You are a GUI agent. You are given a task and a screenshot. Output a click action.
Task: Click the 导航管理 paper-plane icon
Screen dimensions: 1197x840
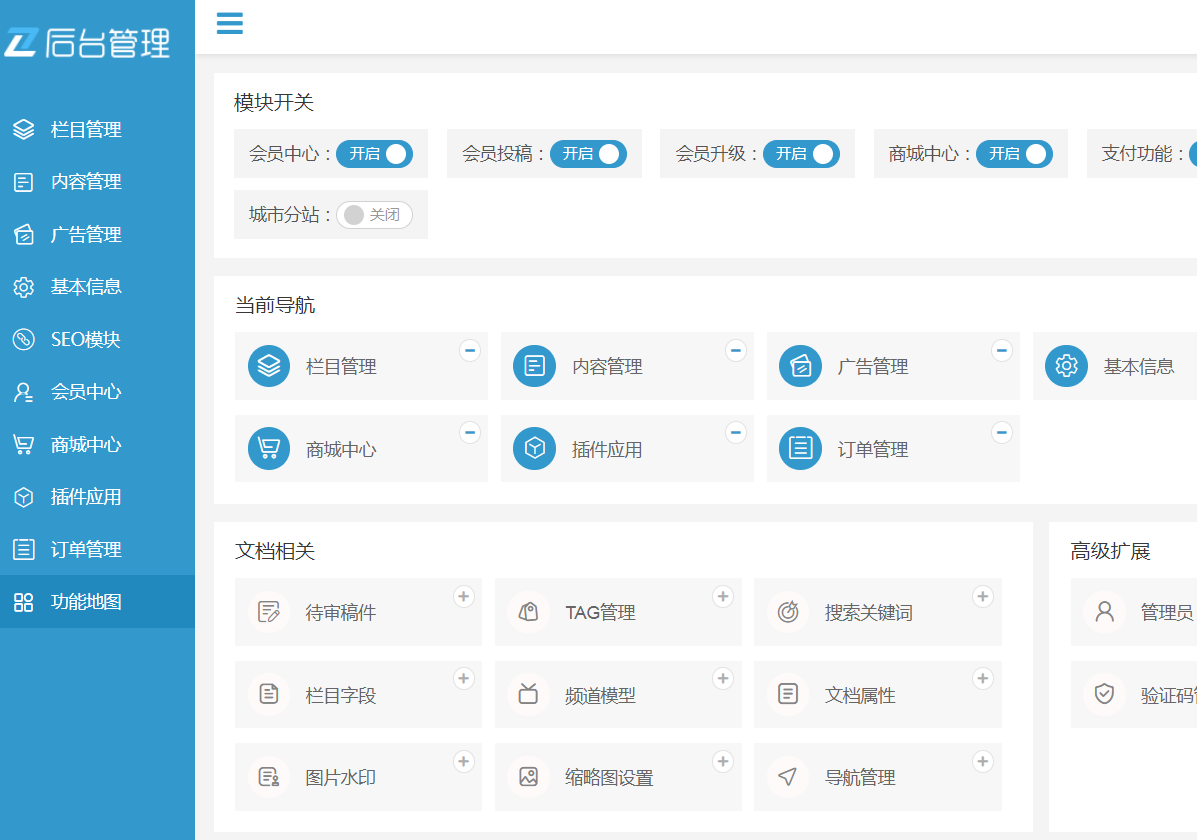click(x=788, y=777)
